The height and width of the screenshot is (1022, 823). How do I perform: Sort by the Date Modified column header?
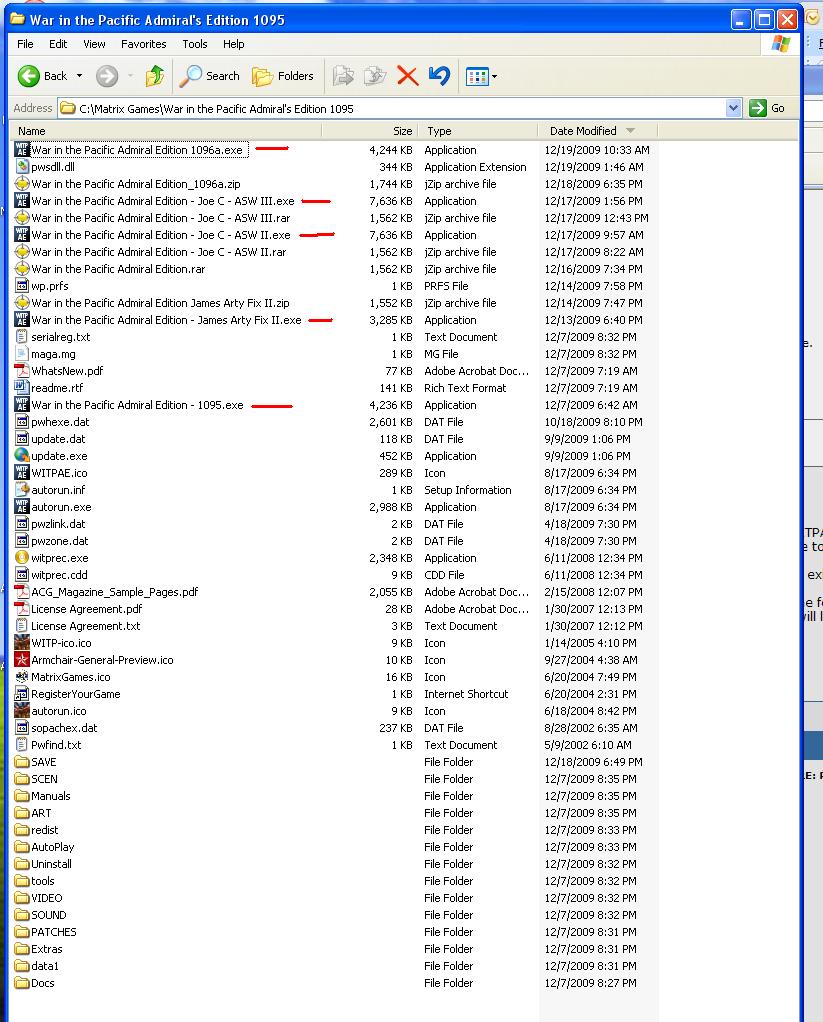(x=598, y=131)
